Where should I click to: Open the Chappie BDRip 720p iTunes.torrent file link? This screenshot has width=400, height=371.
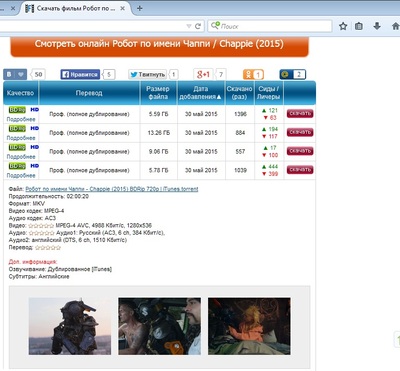pyautogui.click(x=112, y=189)
